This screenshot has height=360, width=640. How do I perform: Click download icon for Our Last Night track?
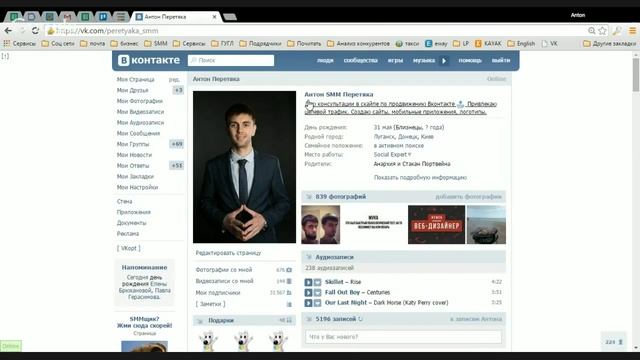pyautogui.click(x=318, y=303)
